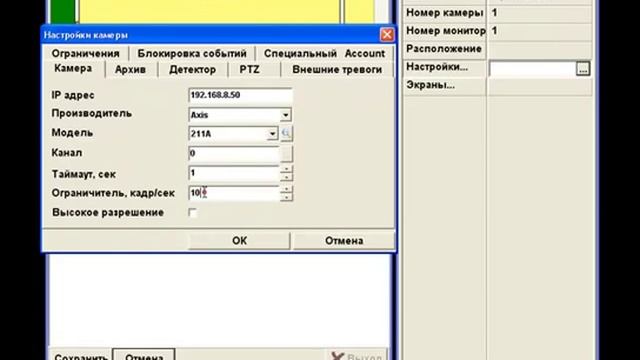Open the Модель dropdown arrow
This screenshot has height=360, width=640.
click(272, 133)
